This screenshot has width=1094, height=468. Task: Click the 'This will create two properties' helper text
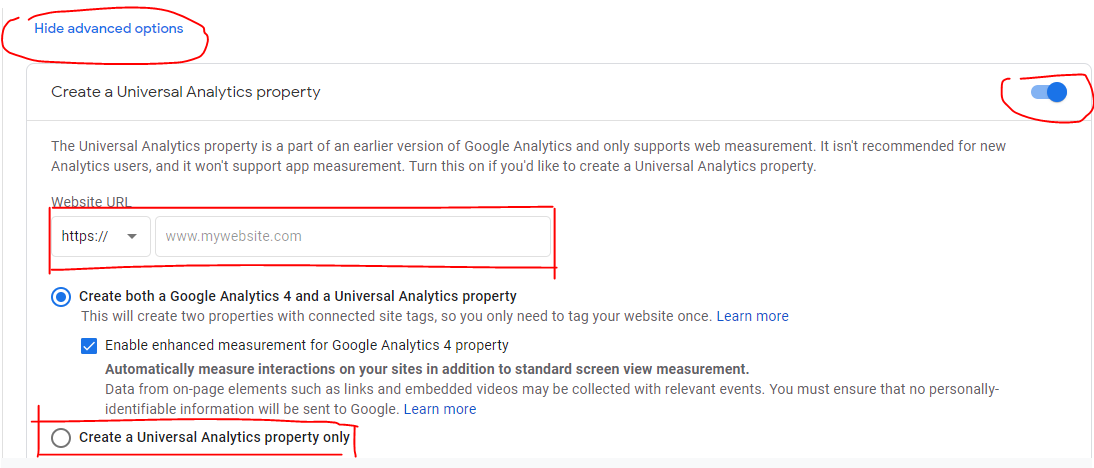(396, 317)
